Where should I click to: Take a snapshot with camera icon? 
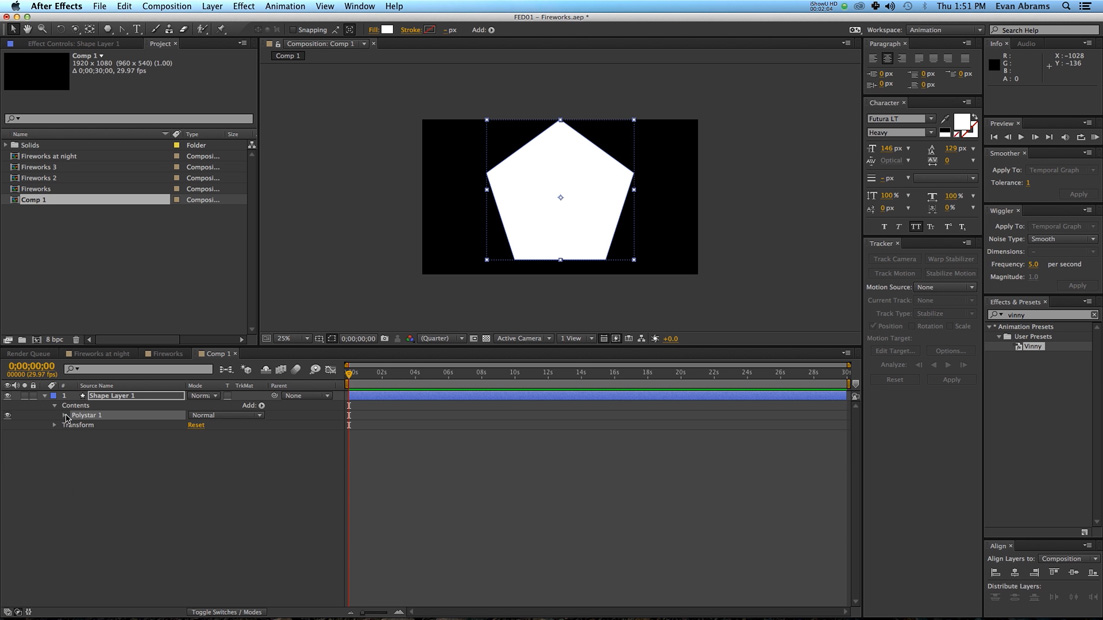point(385,339)
